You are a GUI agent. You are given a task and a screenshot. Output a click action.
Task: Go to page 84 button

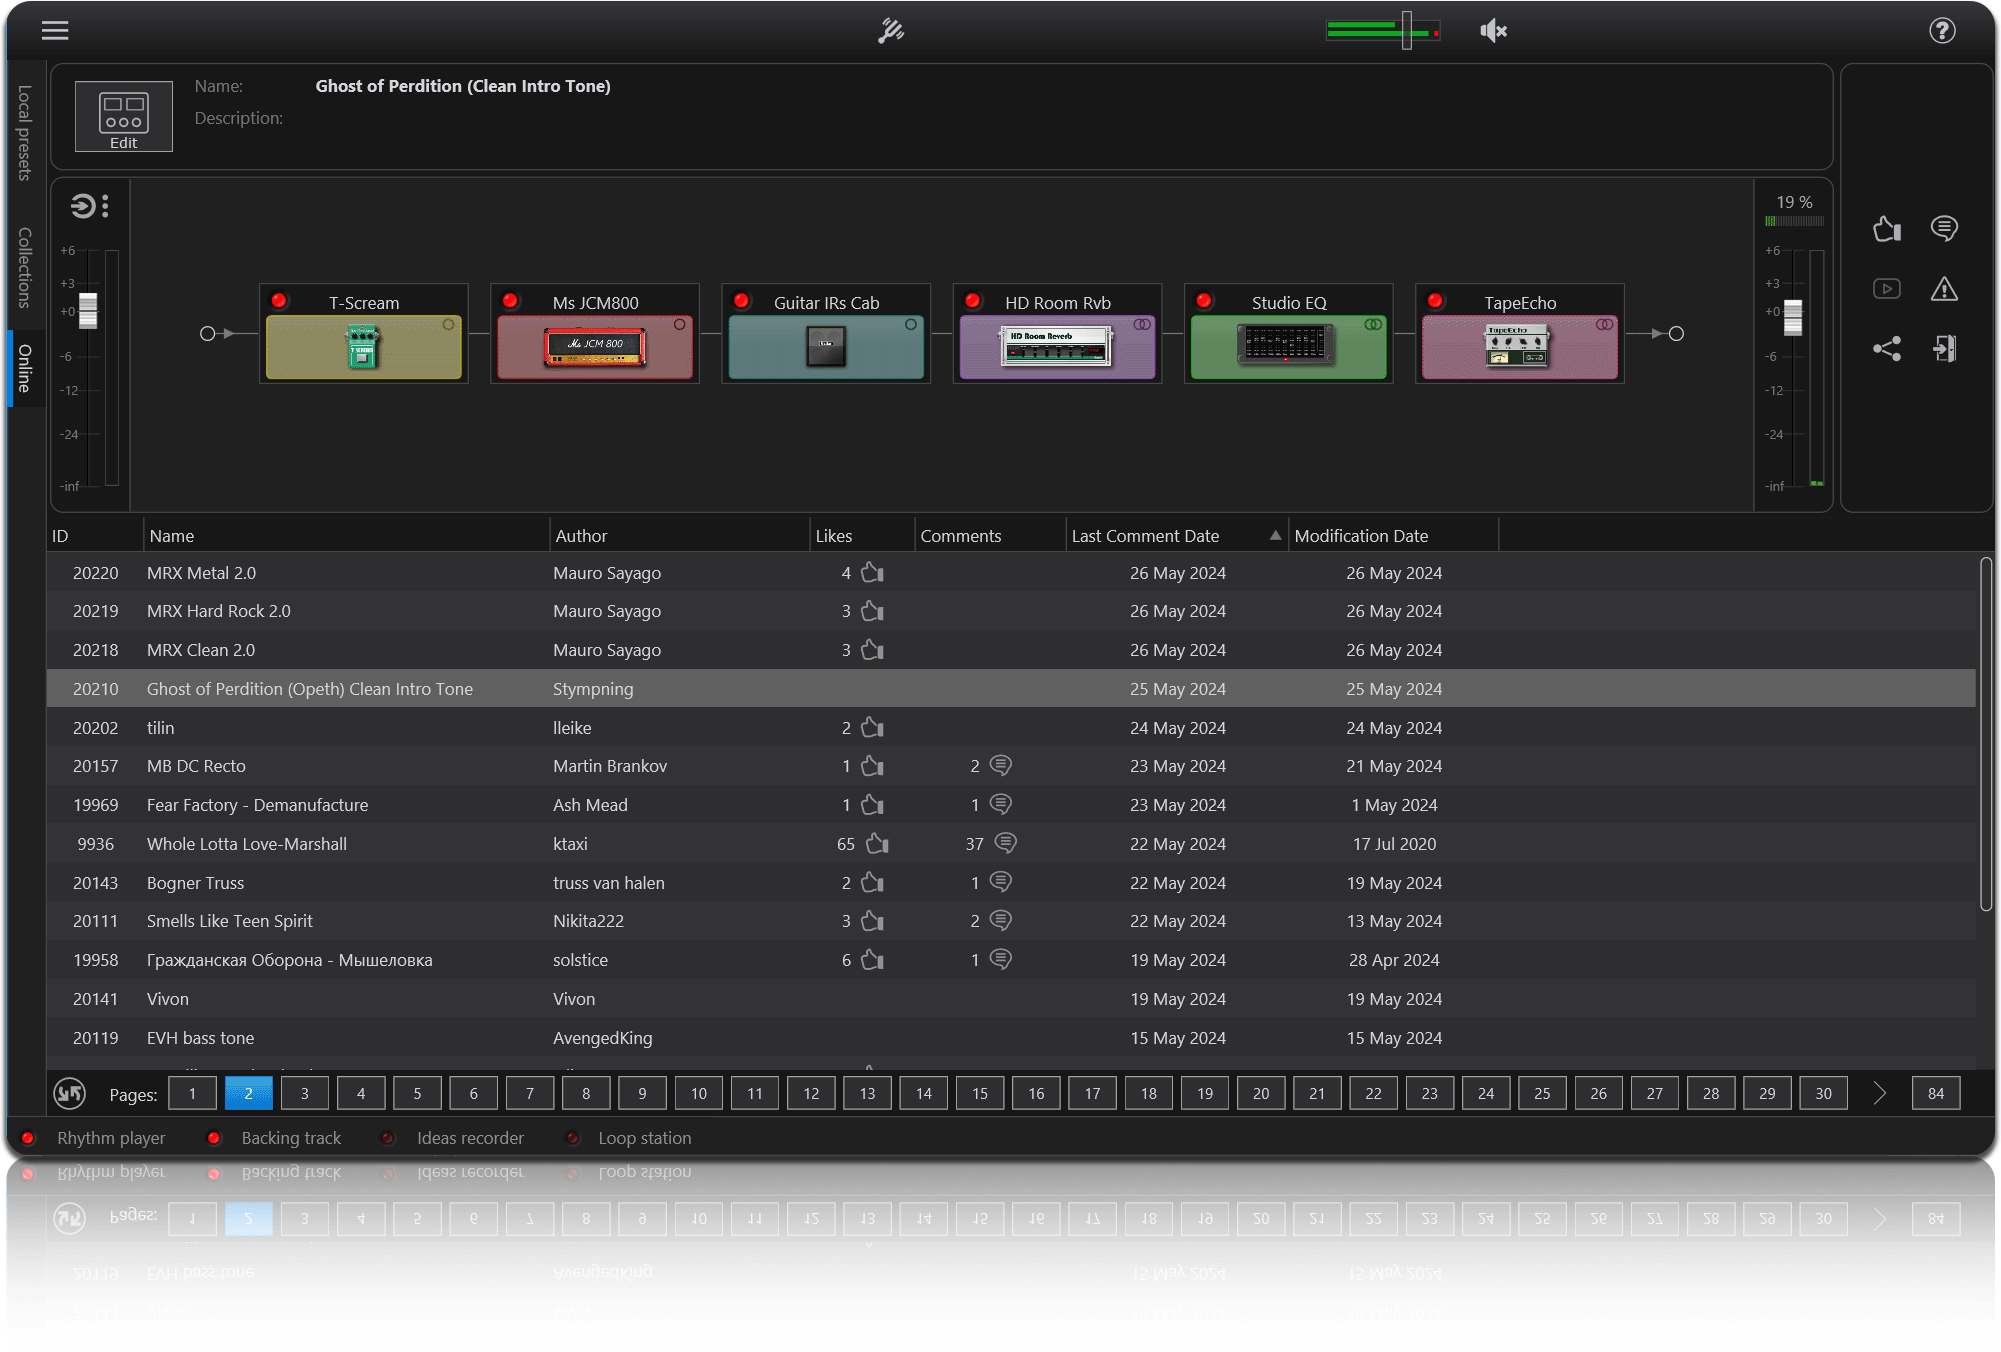(x=1935, y=1093)
